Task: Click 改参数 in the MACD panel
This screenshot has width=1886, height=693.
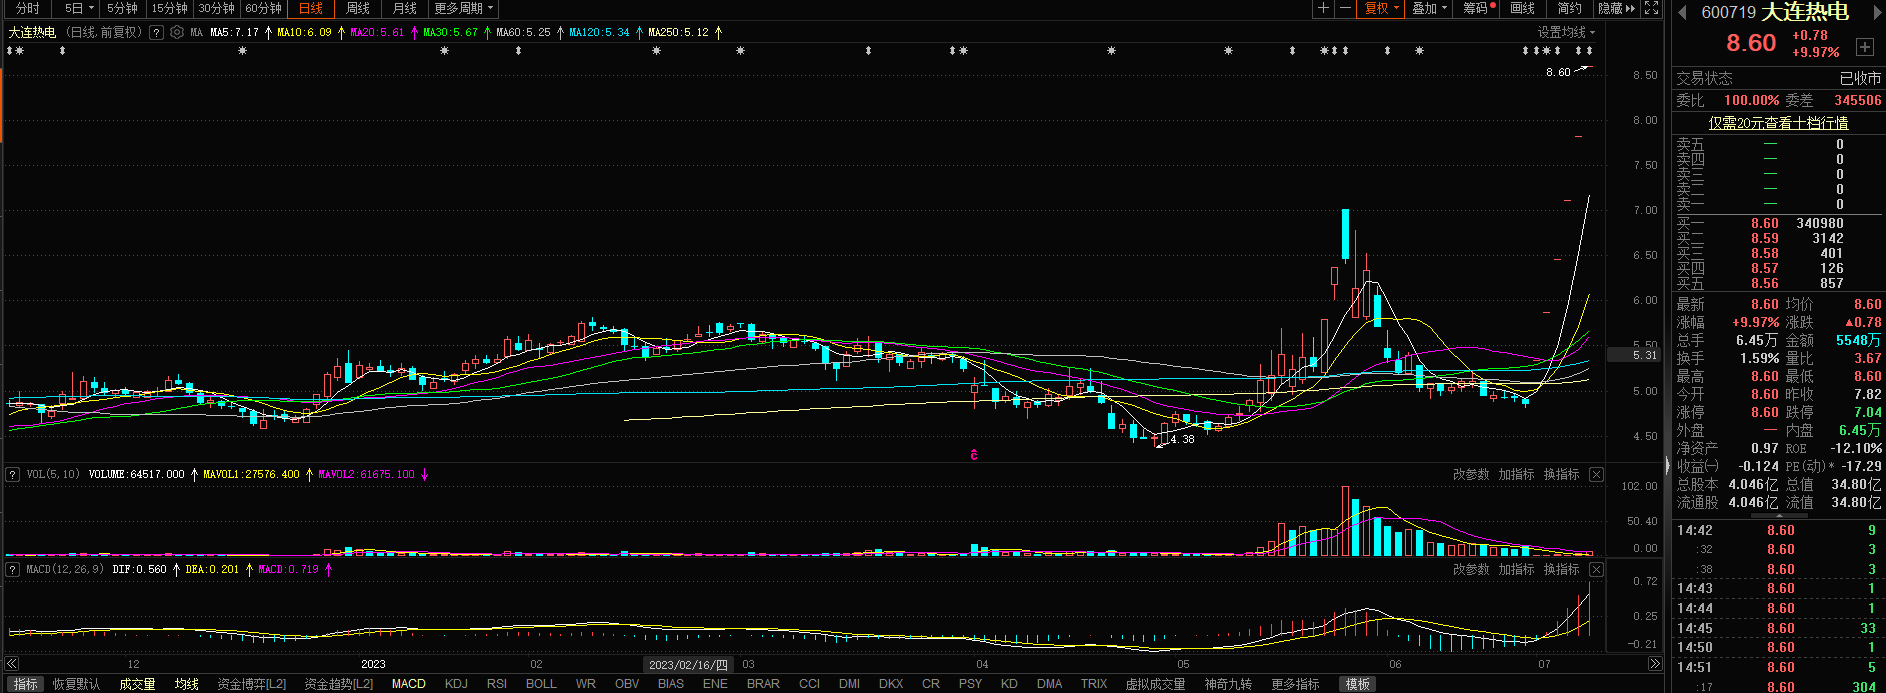Action: tap(1470, 569)
